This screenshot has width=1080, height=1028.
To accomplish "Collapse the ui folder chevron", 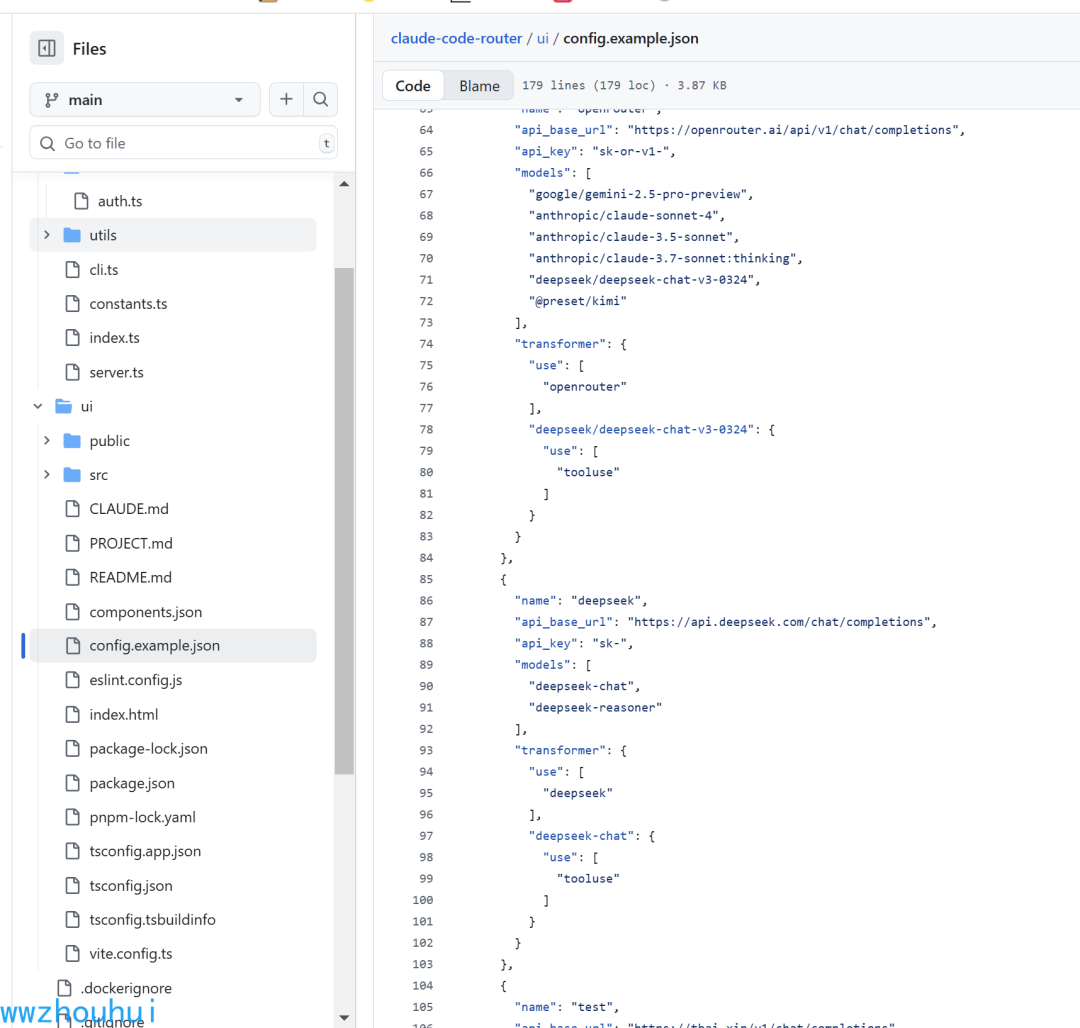I will coord(38,406).
